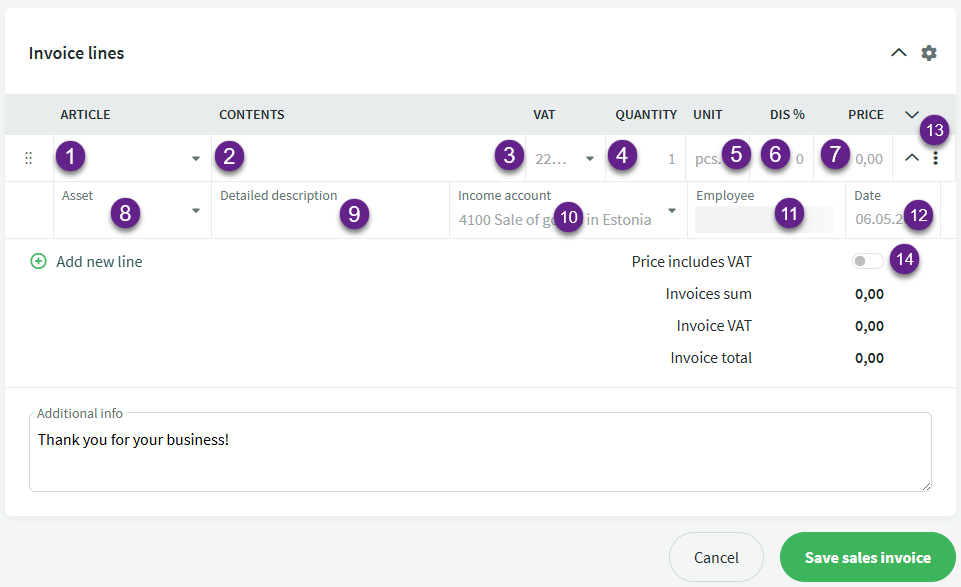
Task: Toggle the Price includes VAT switch
Action: click(x=867, y=262)
